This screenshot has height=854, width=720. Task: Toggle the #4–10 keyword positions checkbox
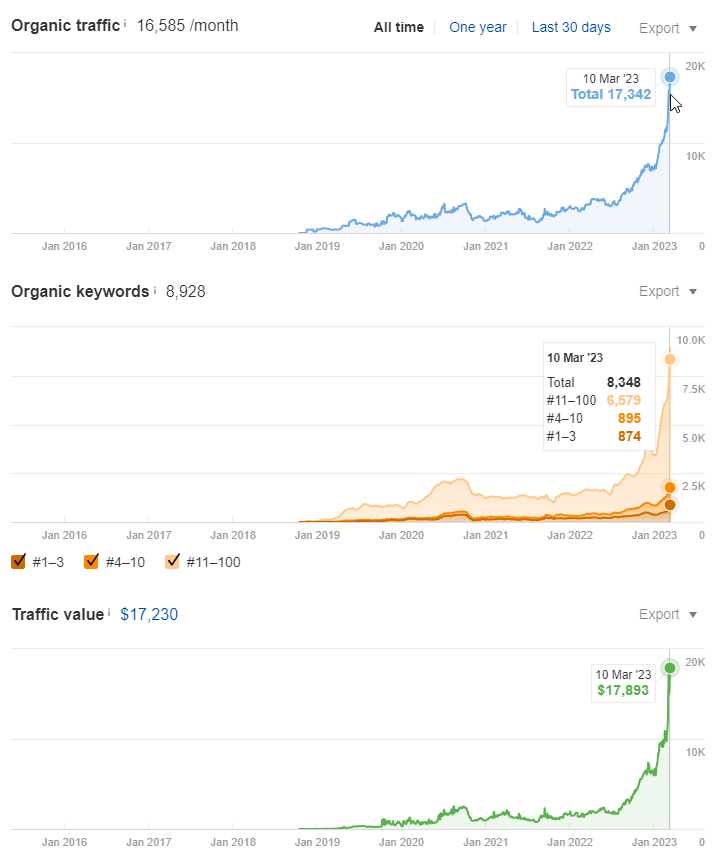(92, 561)
